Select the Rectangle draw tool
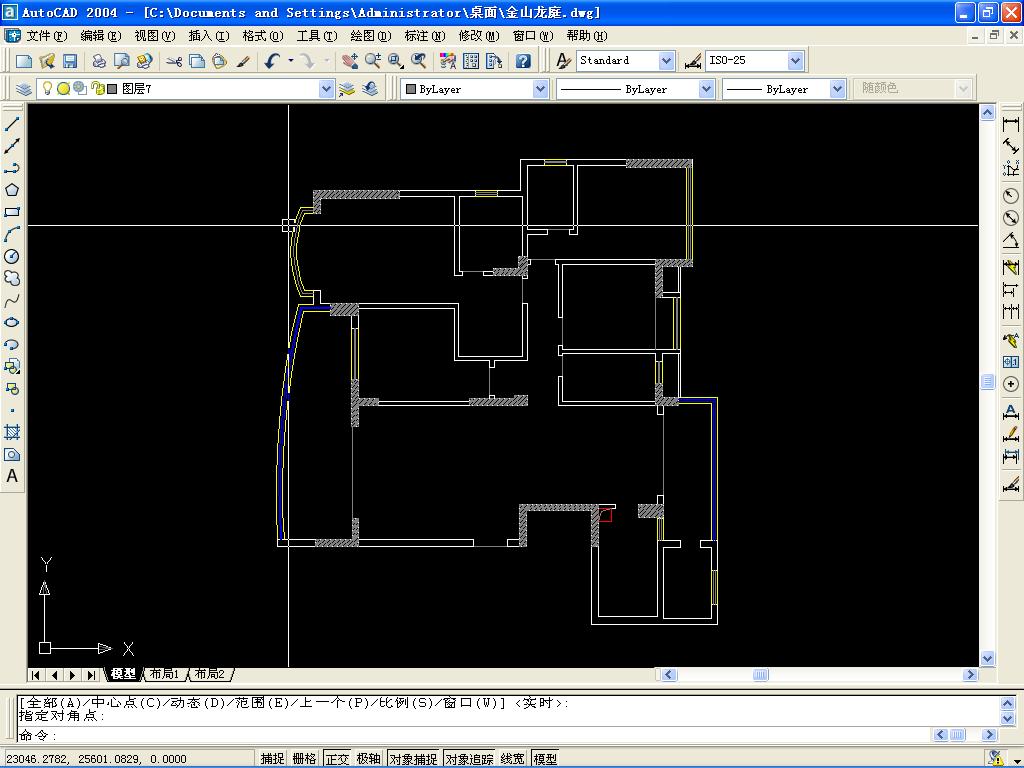This screenshot has height=768, width=1024. point(12,212)
